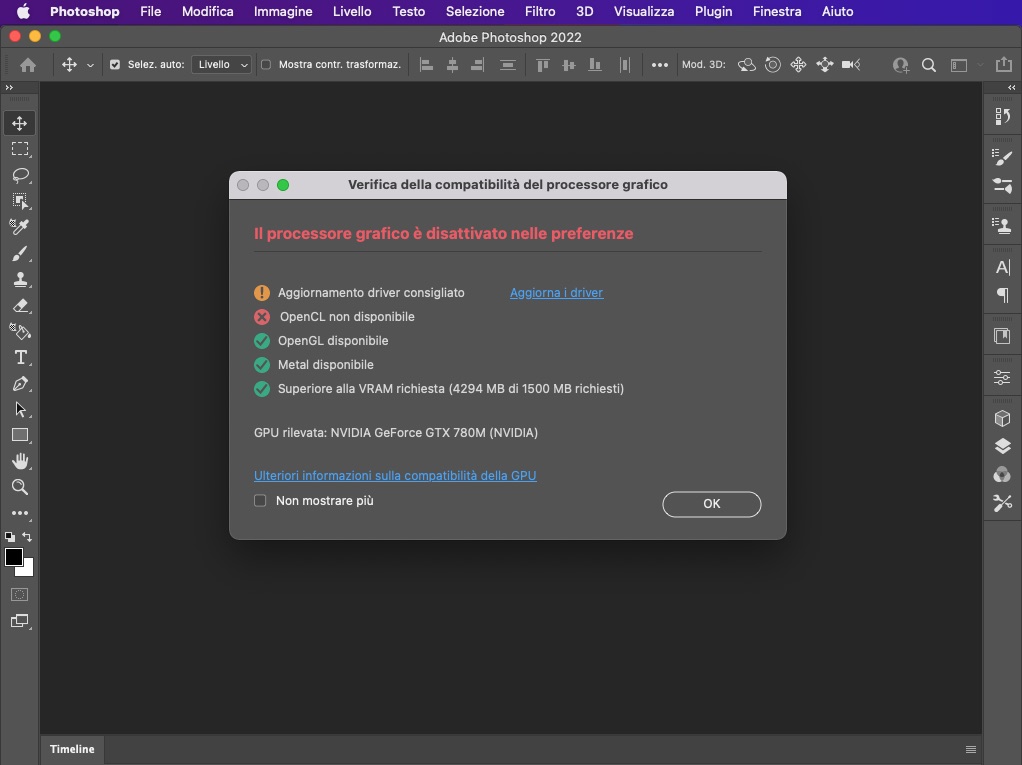Expand the right panel dock arrows
This screenshot has width=1022, height=765.
tap(1012, 87)
